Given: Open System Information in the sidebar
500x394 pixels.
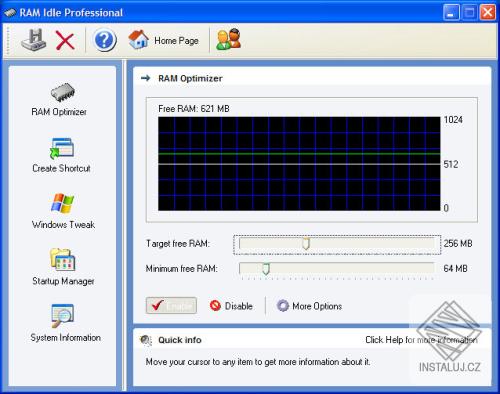Looking at the screenshot, I should (x=65, y=323).
